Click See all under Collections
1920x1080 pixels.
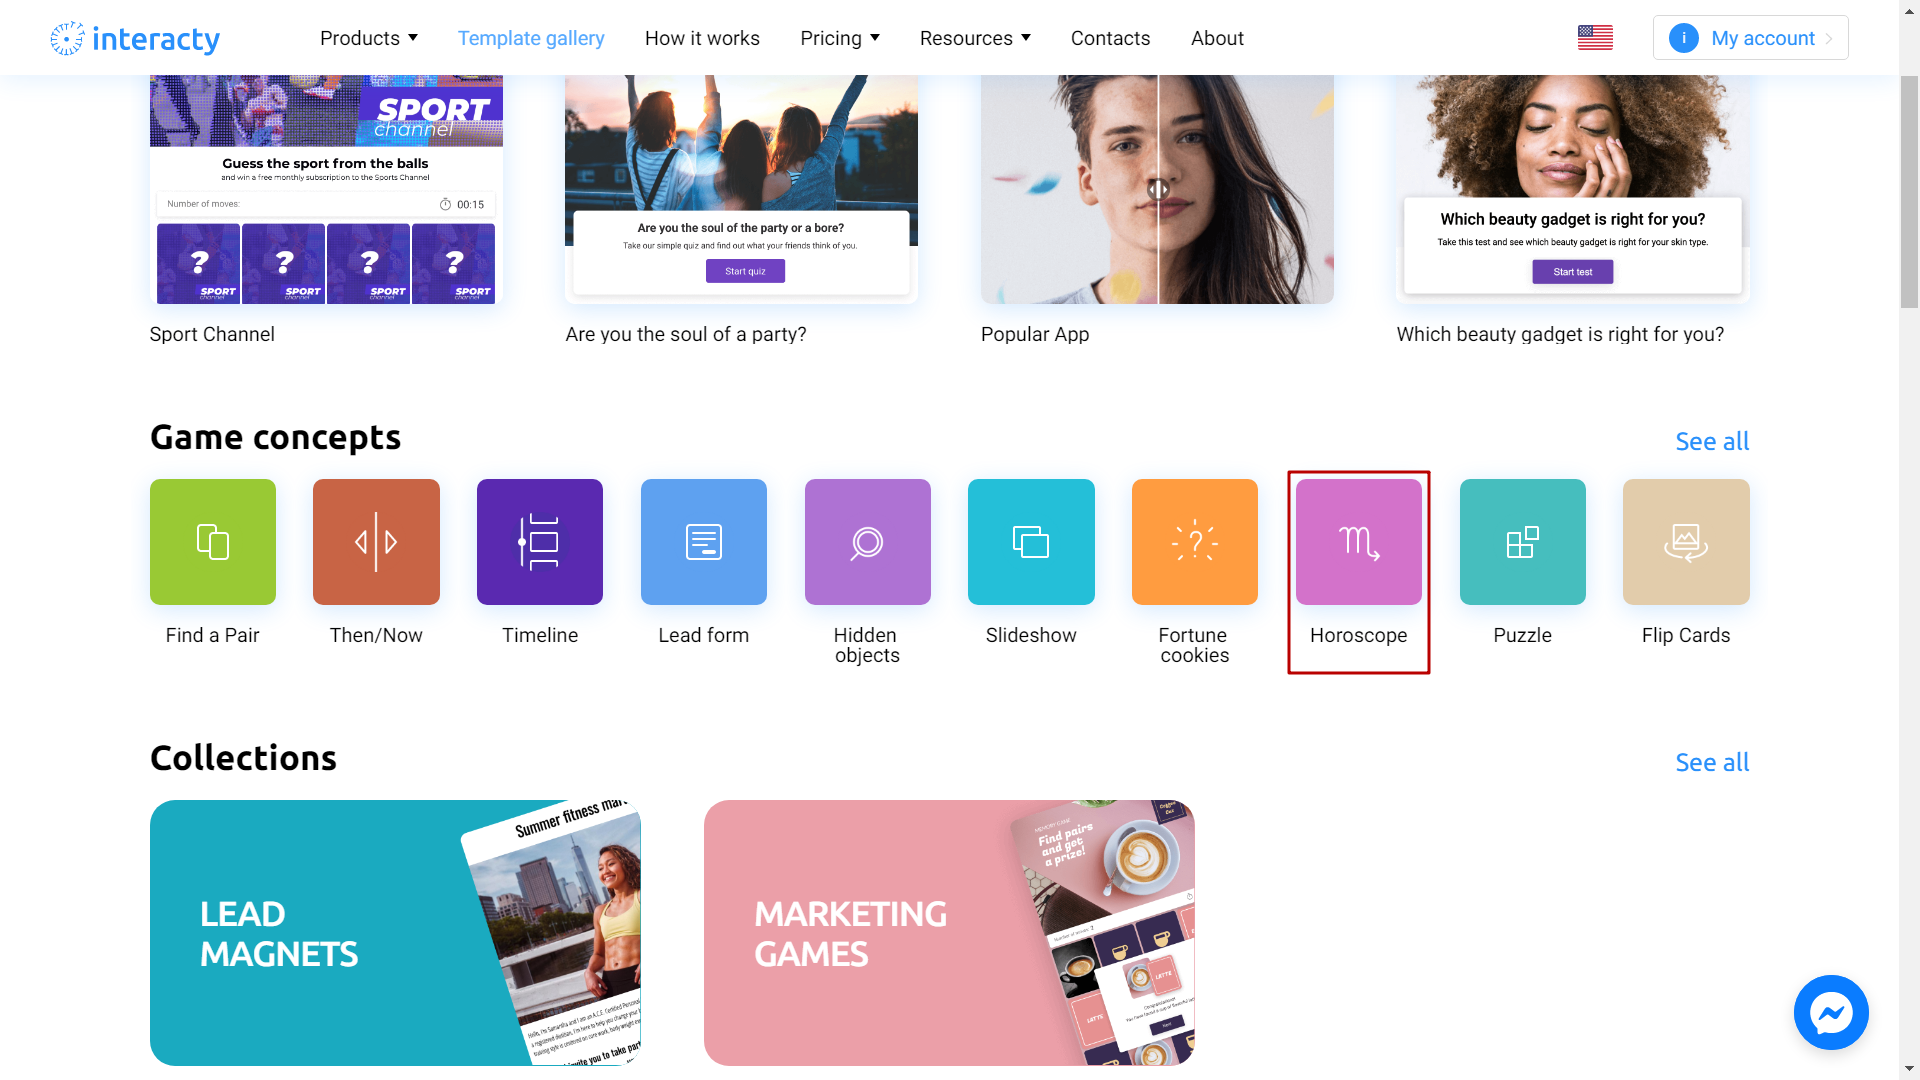(x=1712, y=762)
